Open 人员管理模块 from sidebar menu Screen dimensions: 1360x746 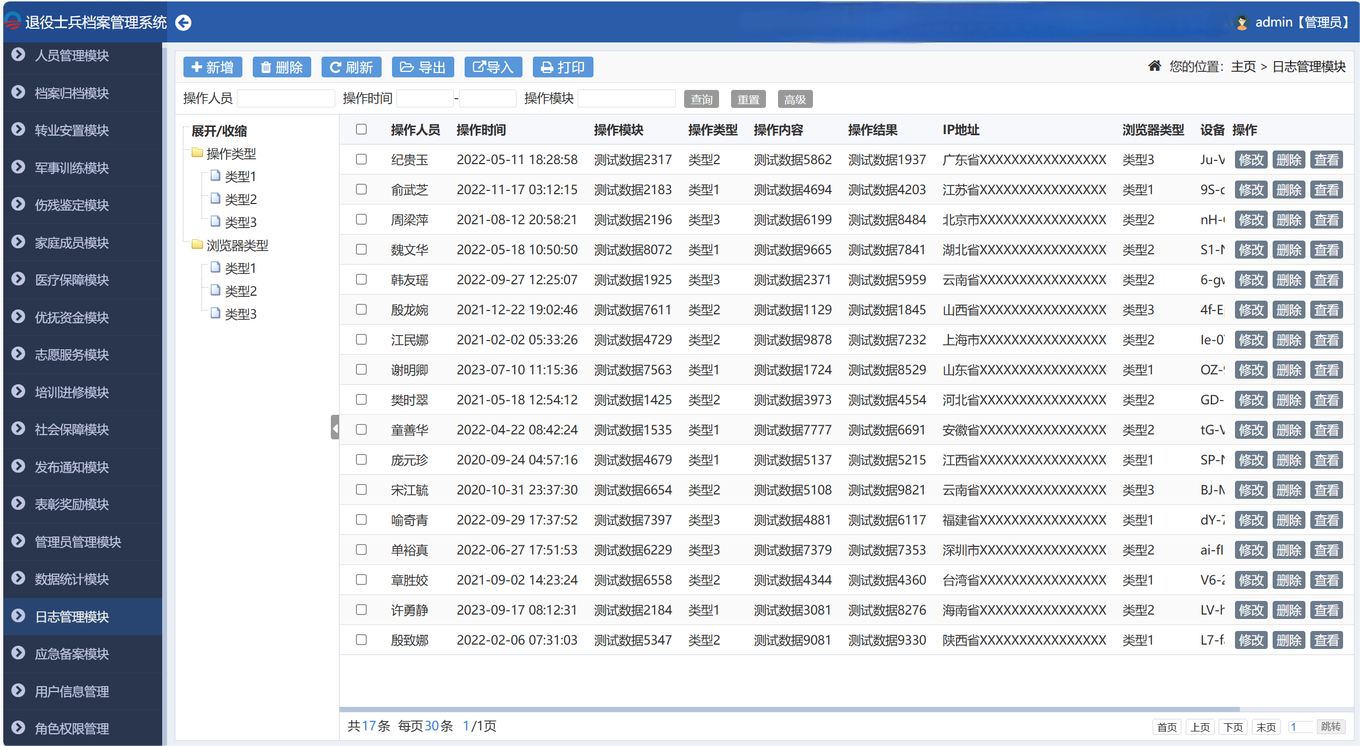[72, 56]
